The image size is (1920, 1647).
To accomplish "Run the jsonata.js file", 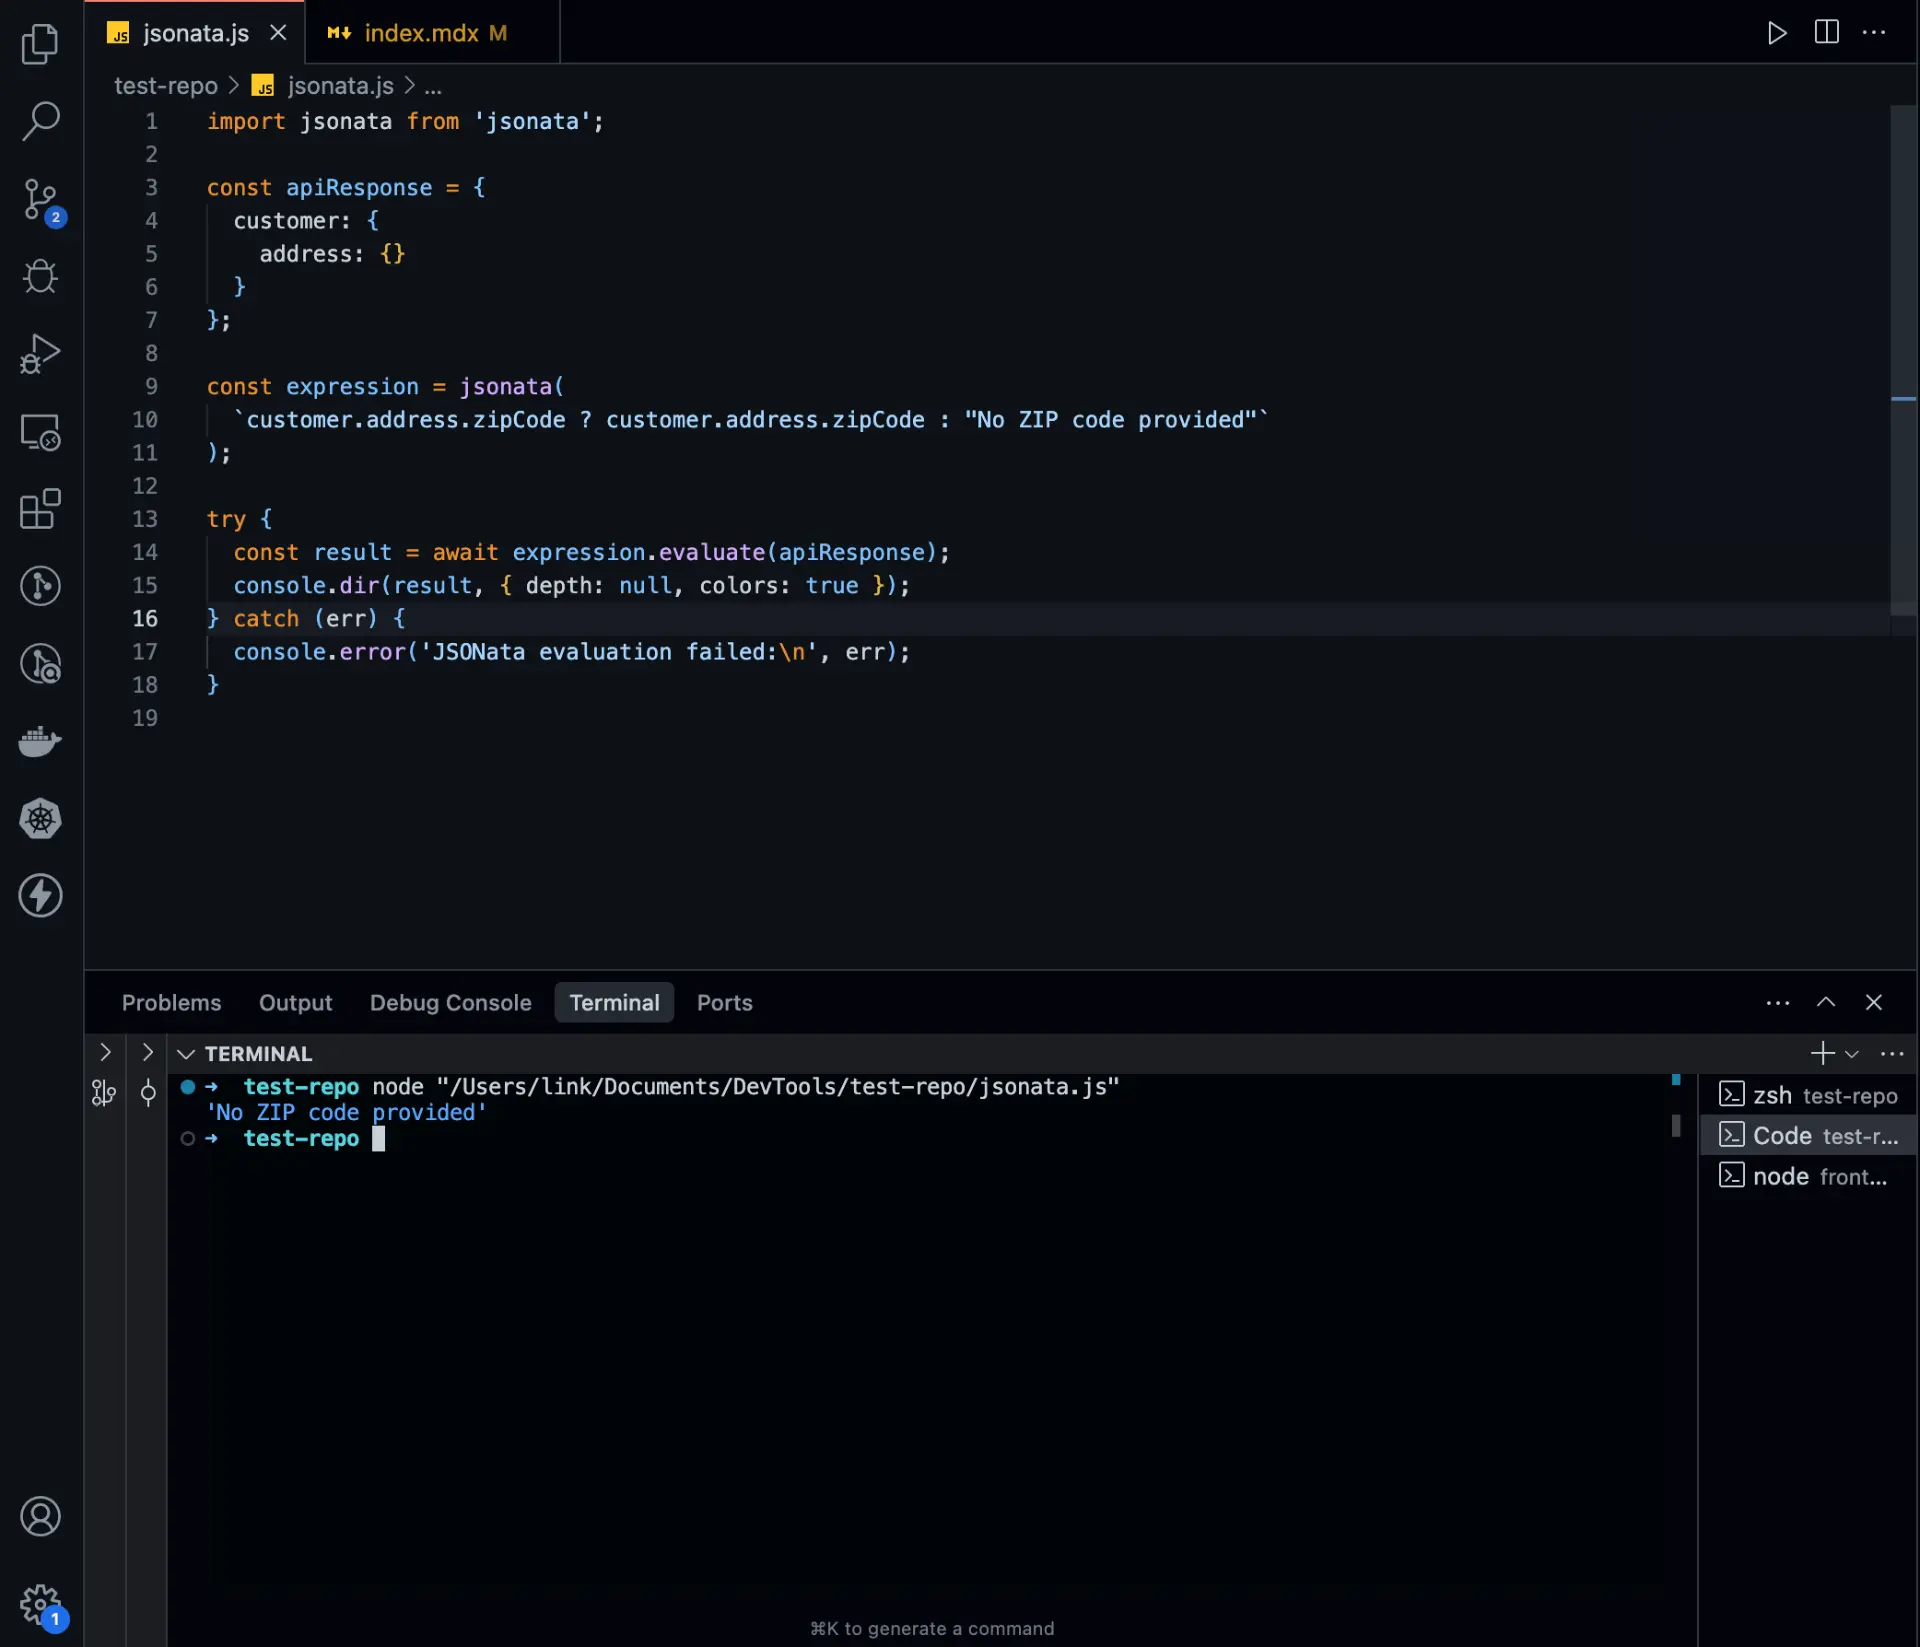I will pos(1777,32).
